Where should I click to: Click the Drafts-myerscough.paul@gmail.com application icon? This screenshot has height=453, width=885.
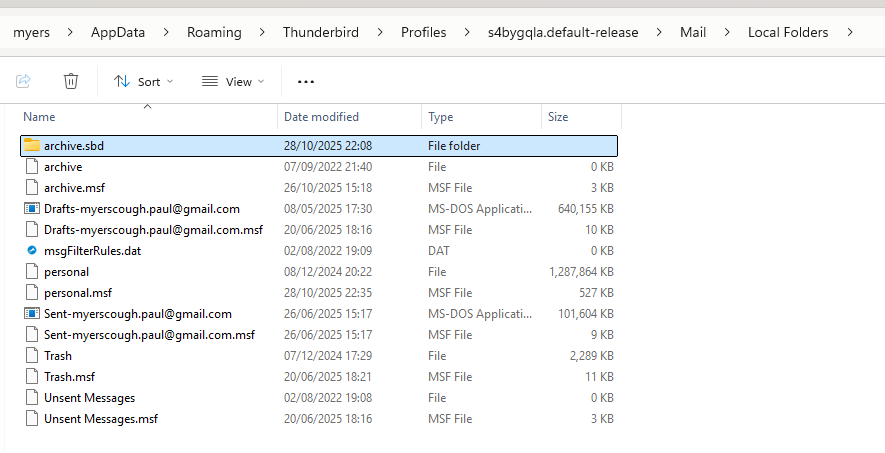click(x=32, y=209)
